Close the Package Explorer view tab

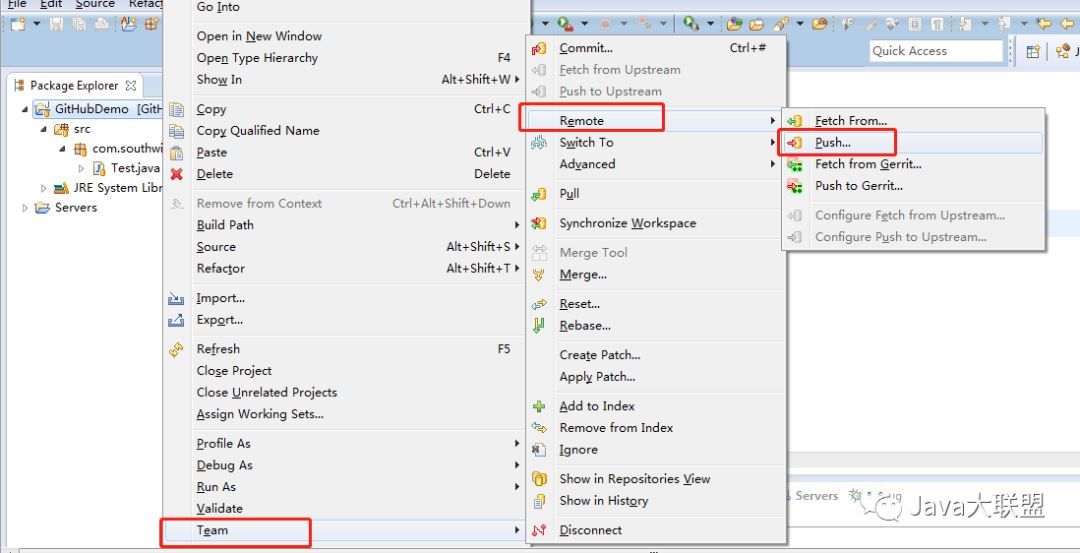pyautogui.click(x=131, y=86)
